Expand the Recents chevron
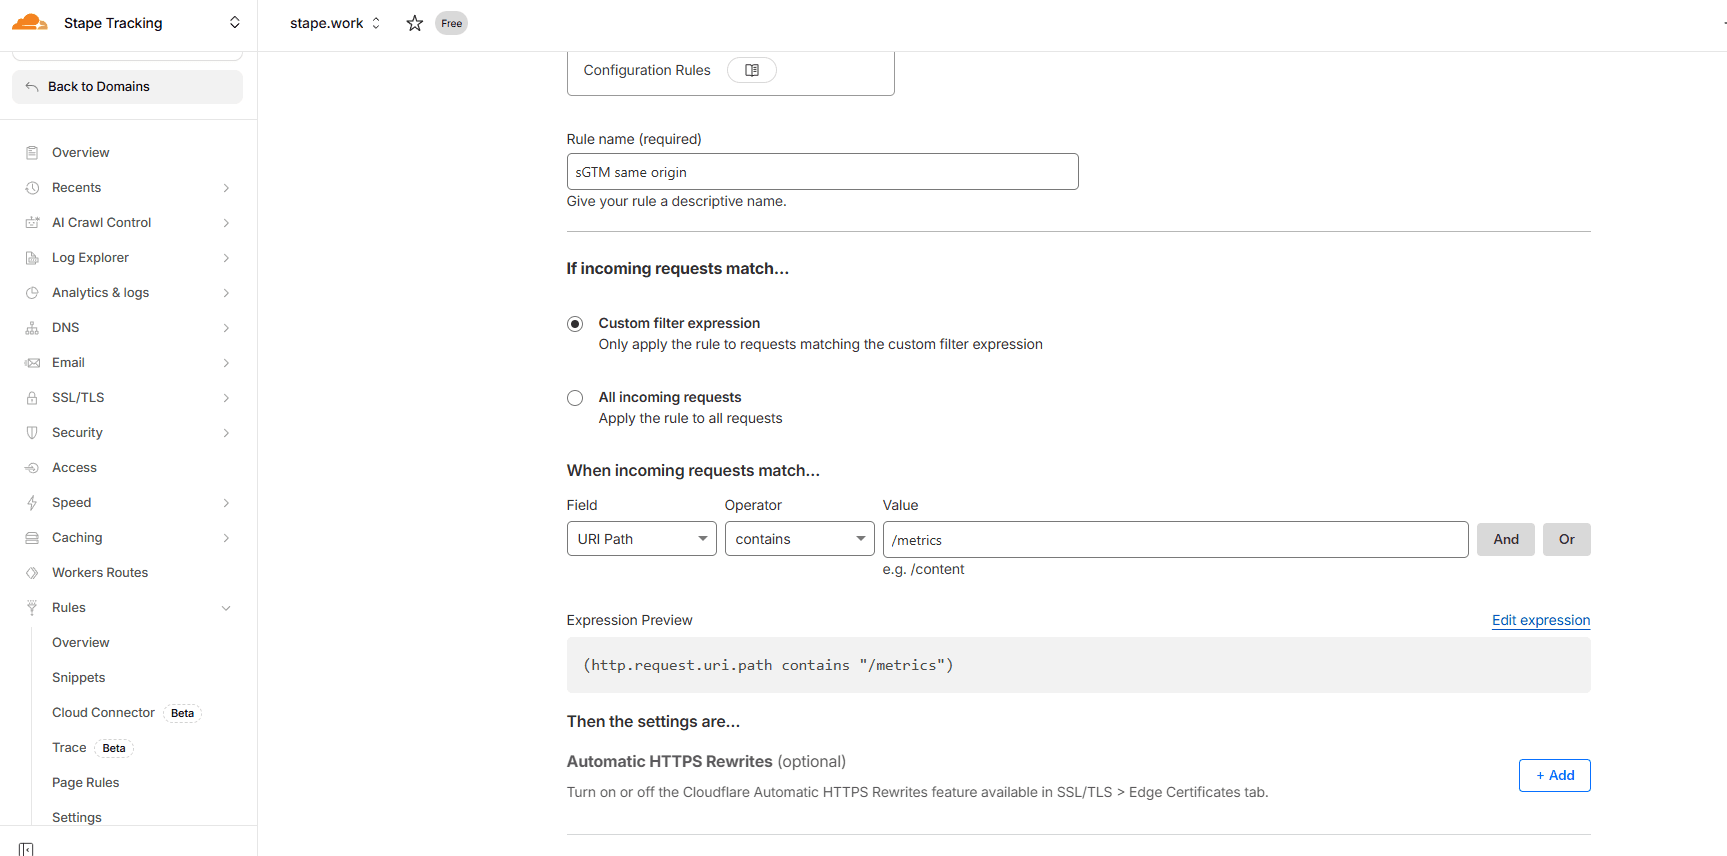 point(226,188)
